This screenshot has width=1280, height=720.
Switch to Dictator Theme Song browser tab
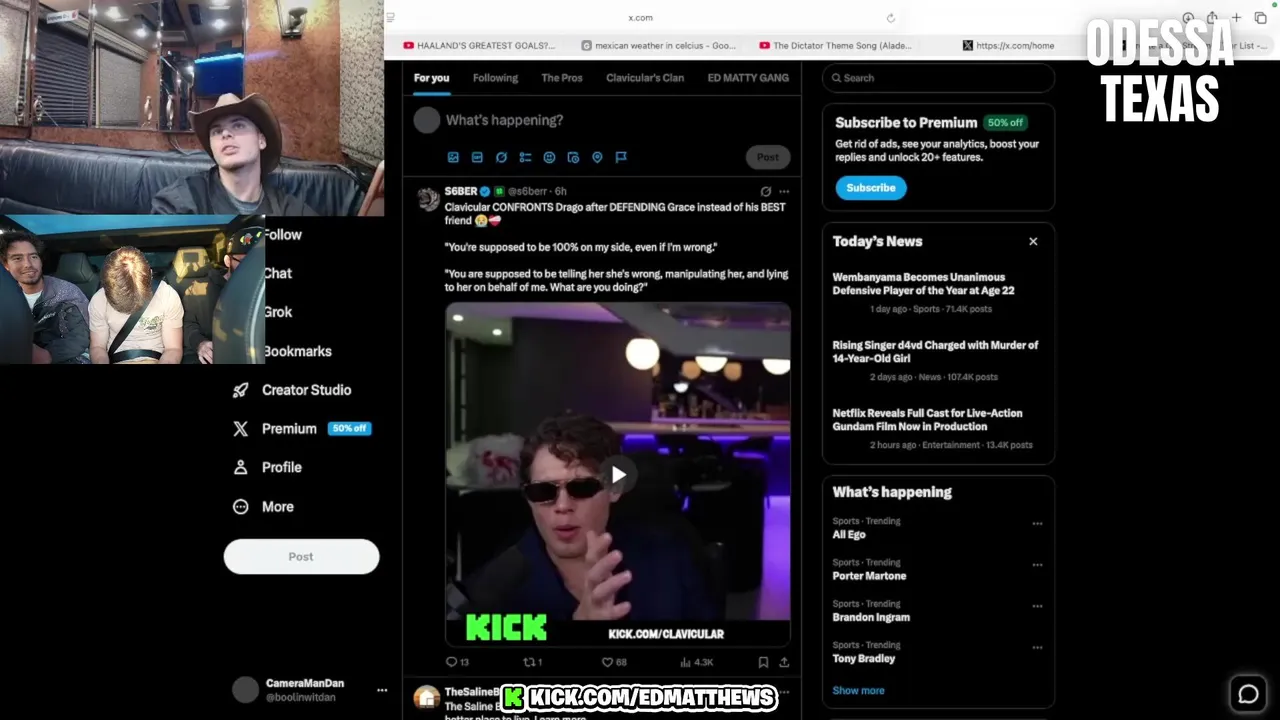(x=835, y=45)
